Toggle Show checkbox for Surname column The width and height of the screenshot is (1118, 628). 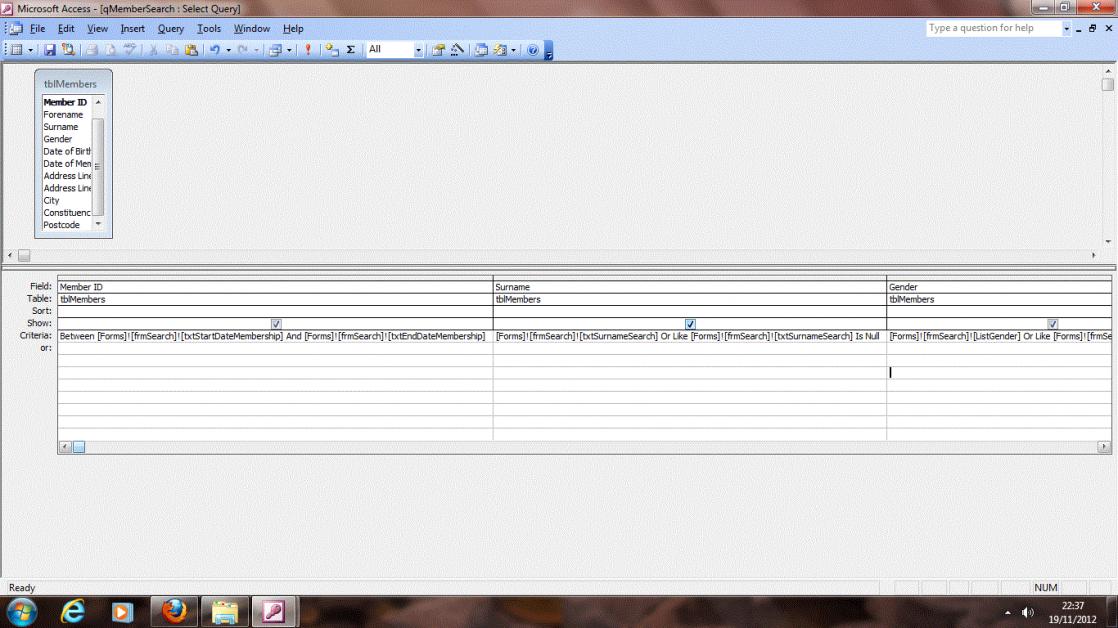(x=689, y=324)
